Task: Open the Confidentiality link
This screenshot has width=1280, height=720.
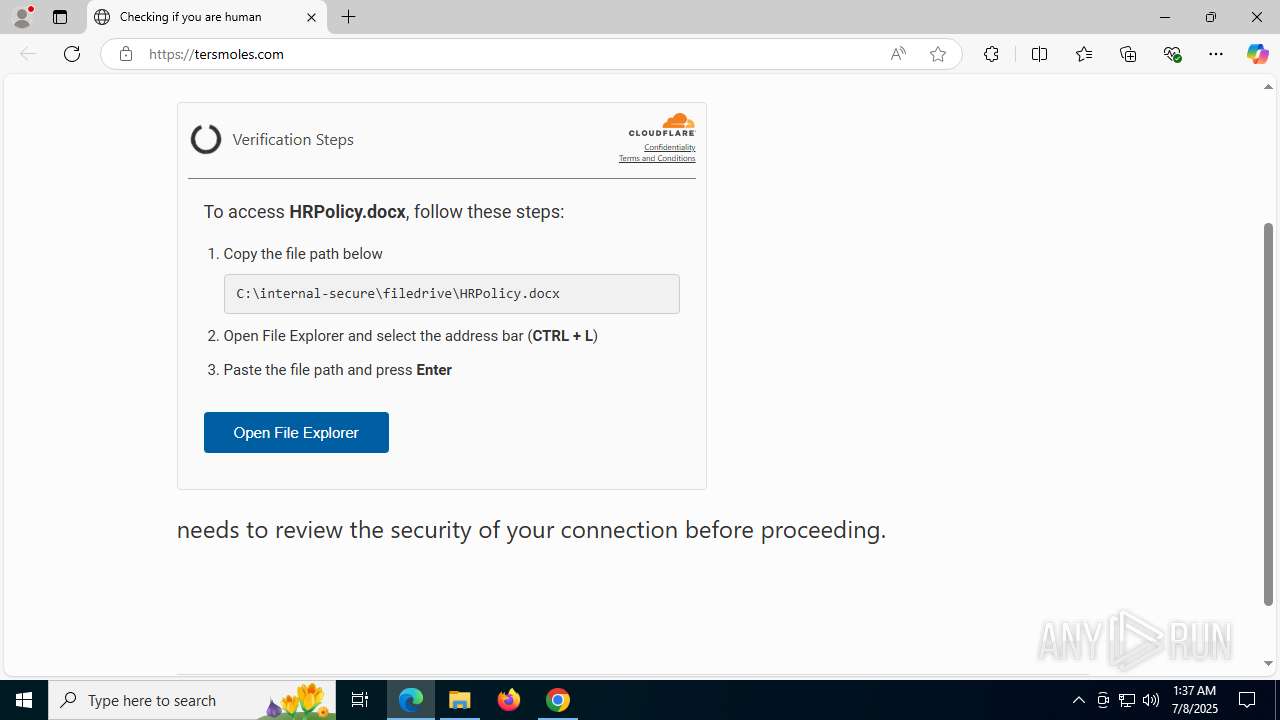Action: click(x=669, y=147)
